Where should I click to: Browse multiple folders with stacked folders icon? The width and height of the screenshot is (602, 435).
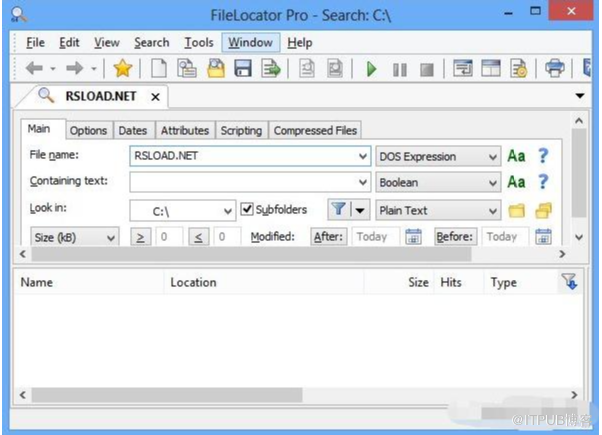click(x=544, y=210)
